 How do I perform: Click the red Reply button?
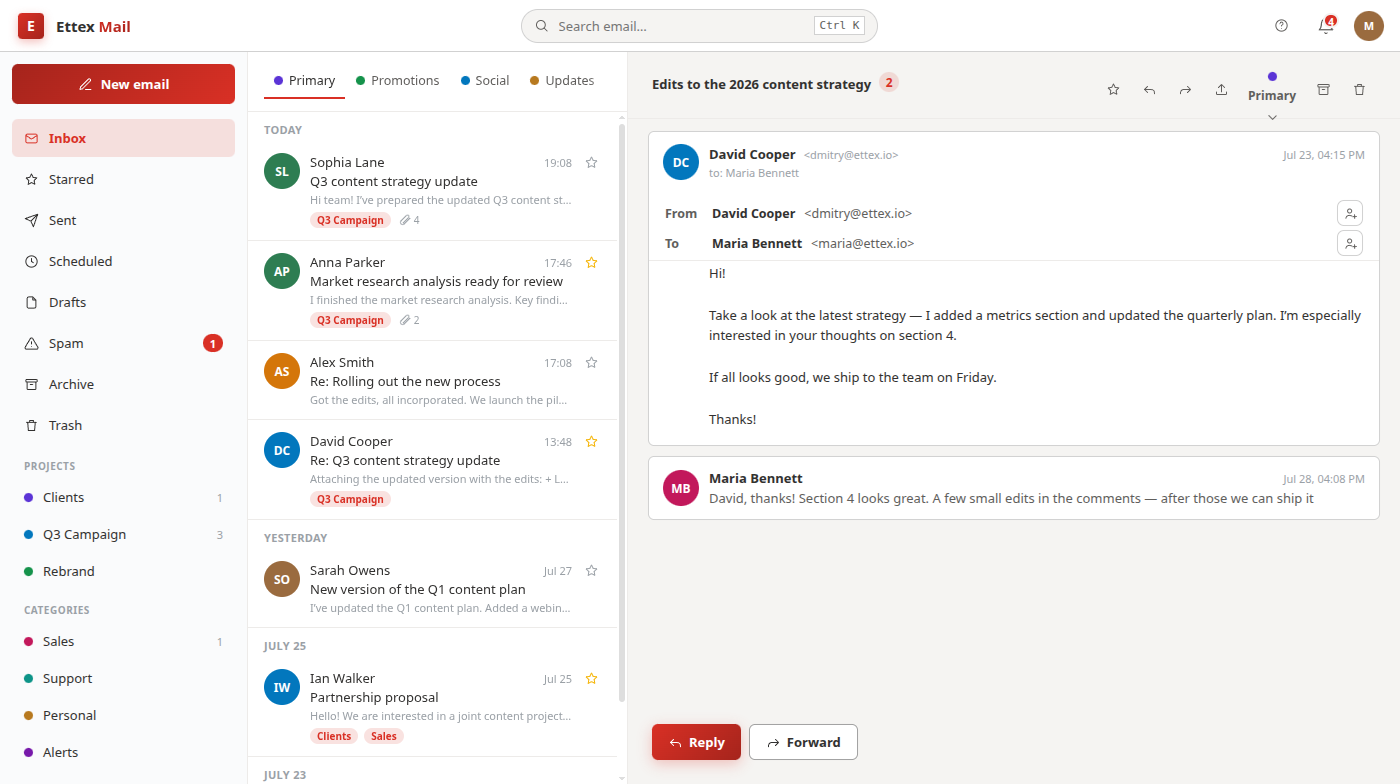pos(696,742)
